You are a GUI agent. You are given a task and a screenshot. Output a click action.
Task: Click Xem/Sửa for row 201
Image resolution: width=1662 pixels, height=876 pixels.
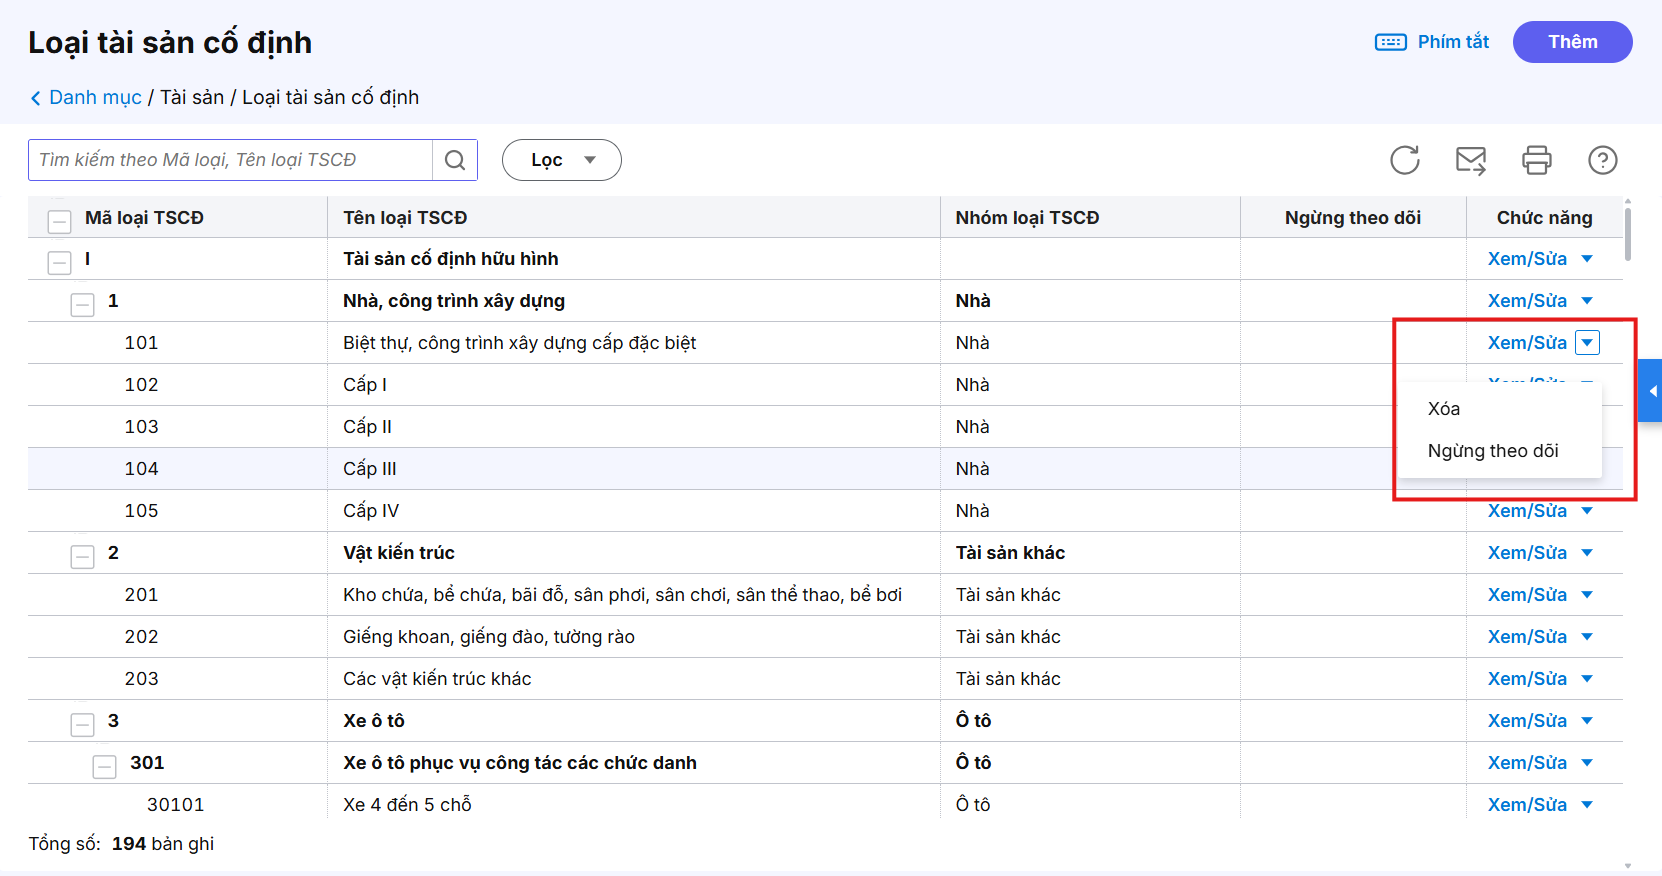tap(1527, 595)
